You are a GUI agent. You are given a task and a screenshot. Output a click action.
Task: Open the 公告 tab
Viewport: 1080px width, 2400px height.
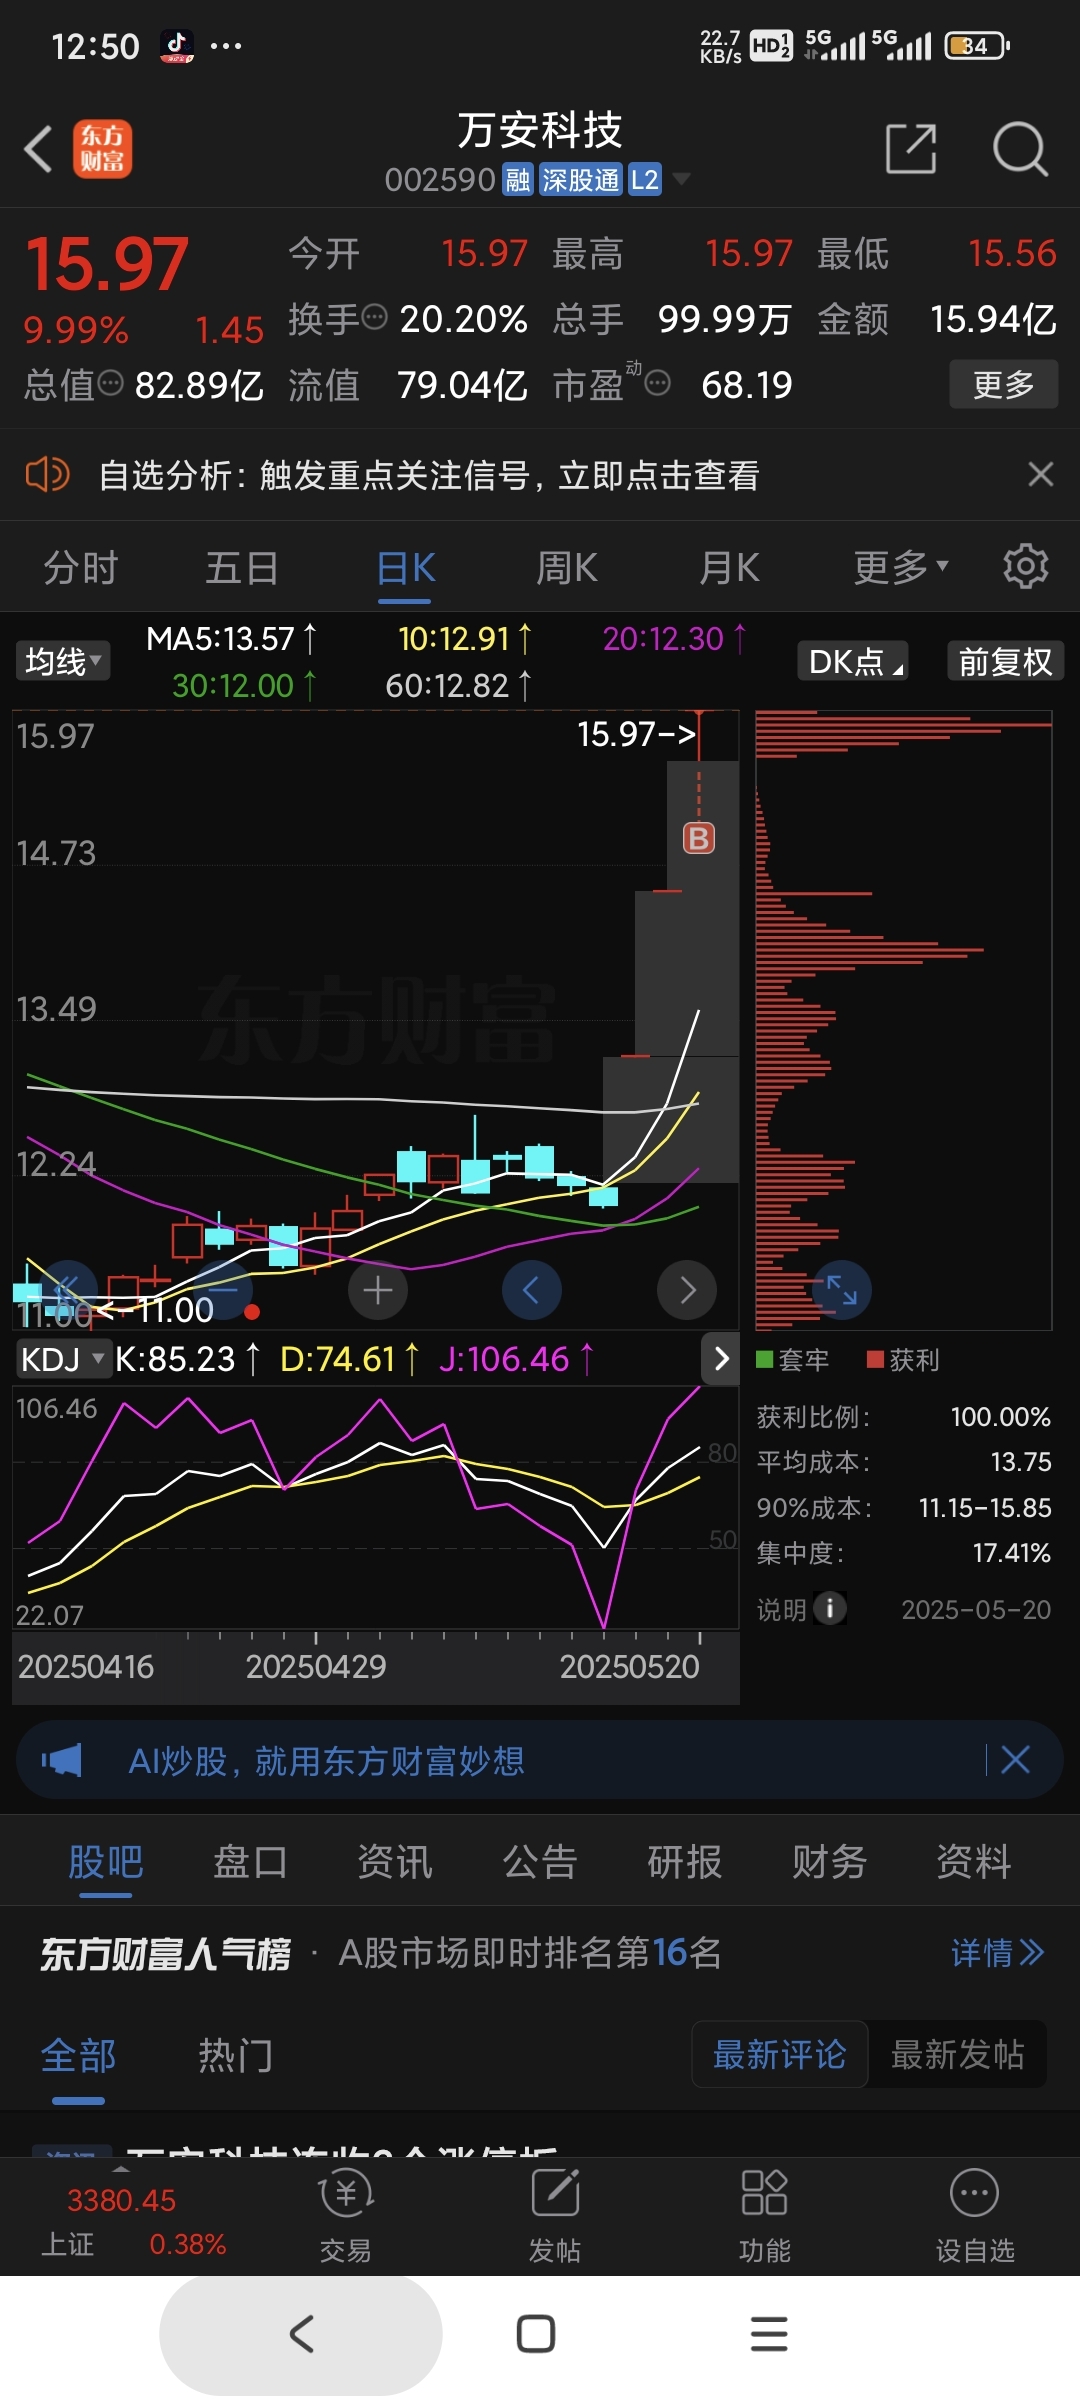(x=540, y=1862)
